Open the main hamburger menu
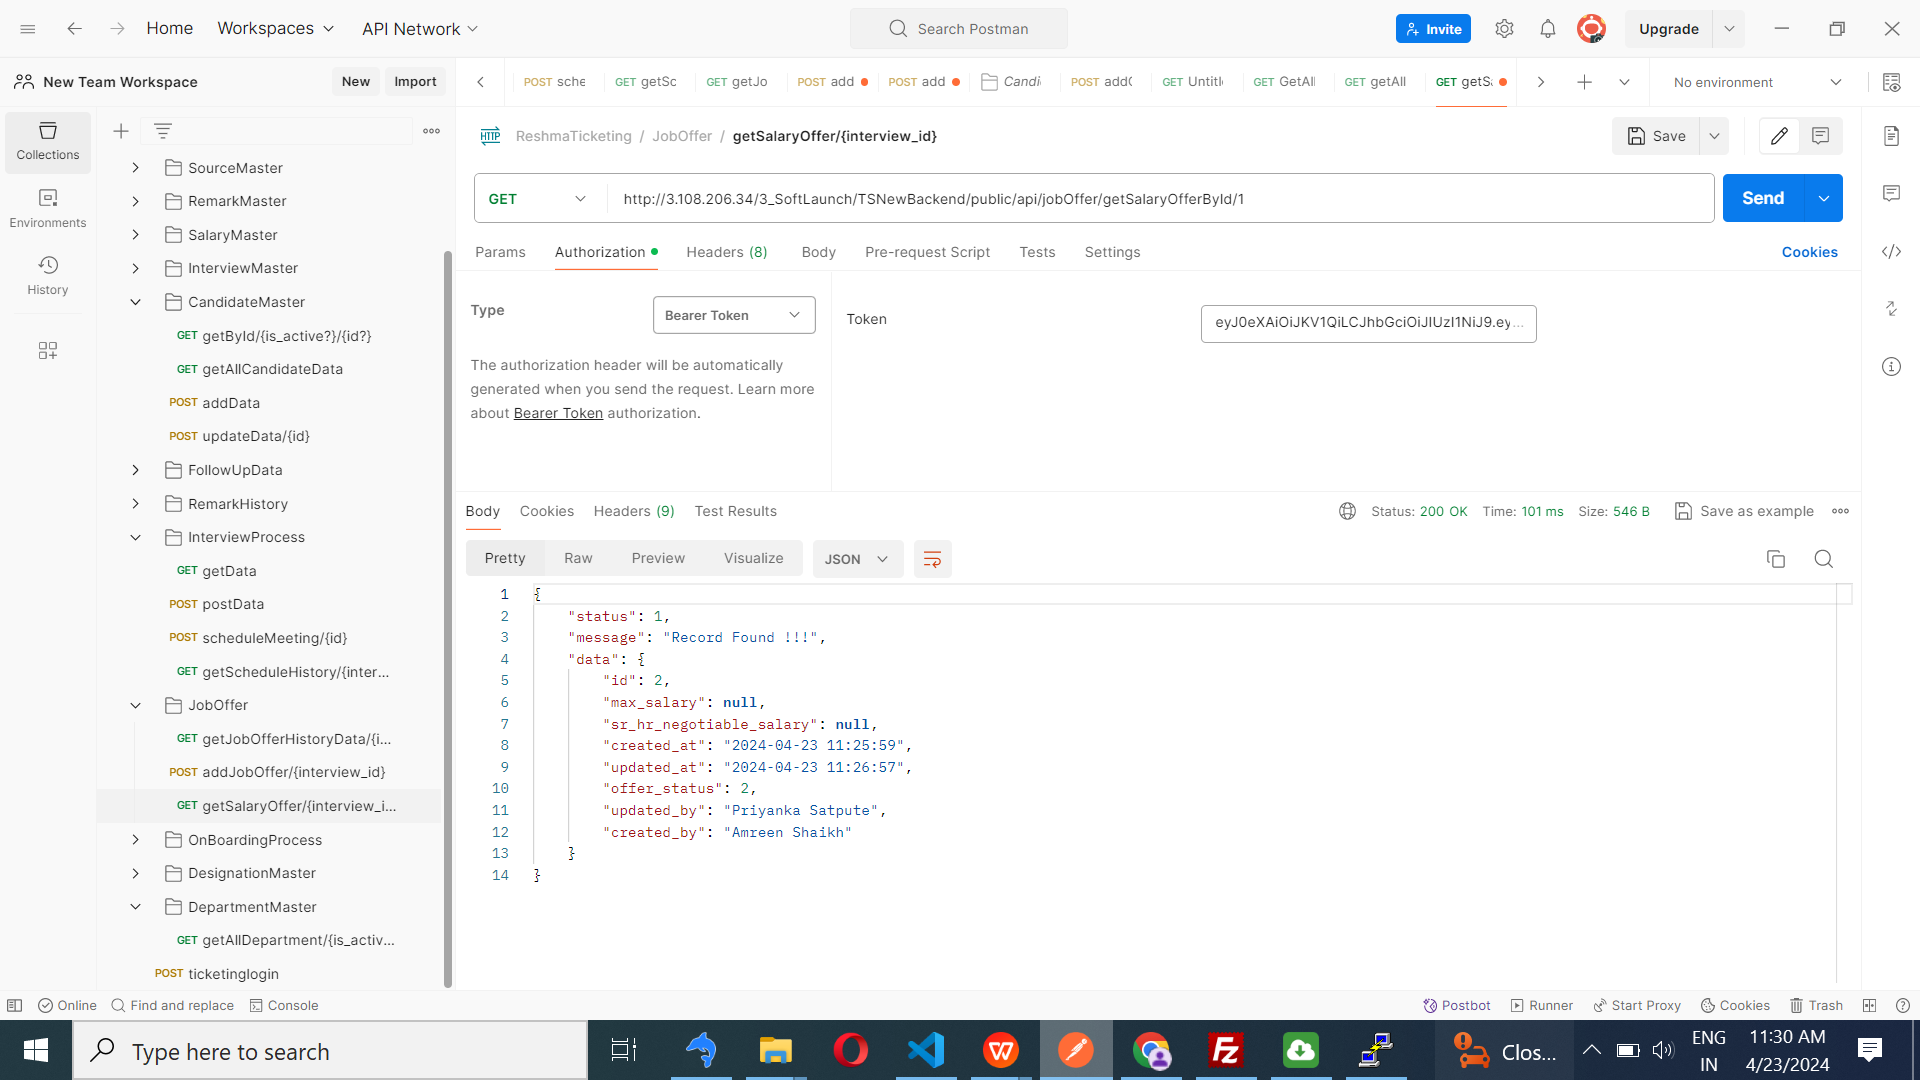This screenshot has width=1920, height=1080. point(28,29)
